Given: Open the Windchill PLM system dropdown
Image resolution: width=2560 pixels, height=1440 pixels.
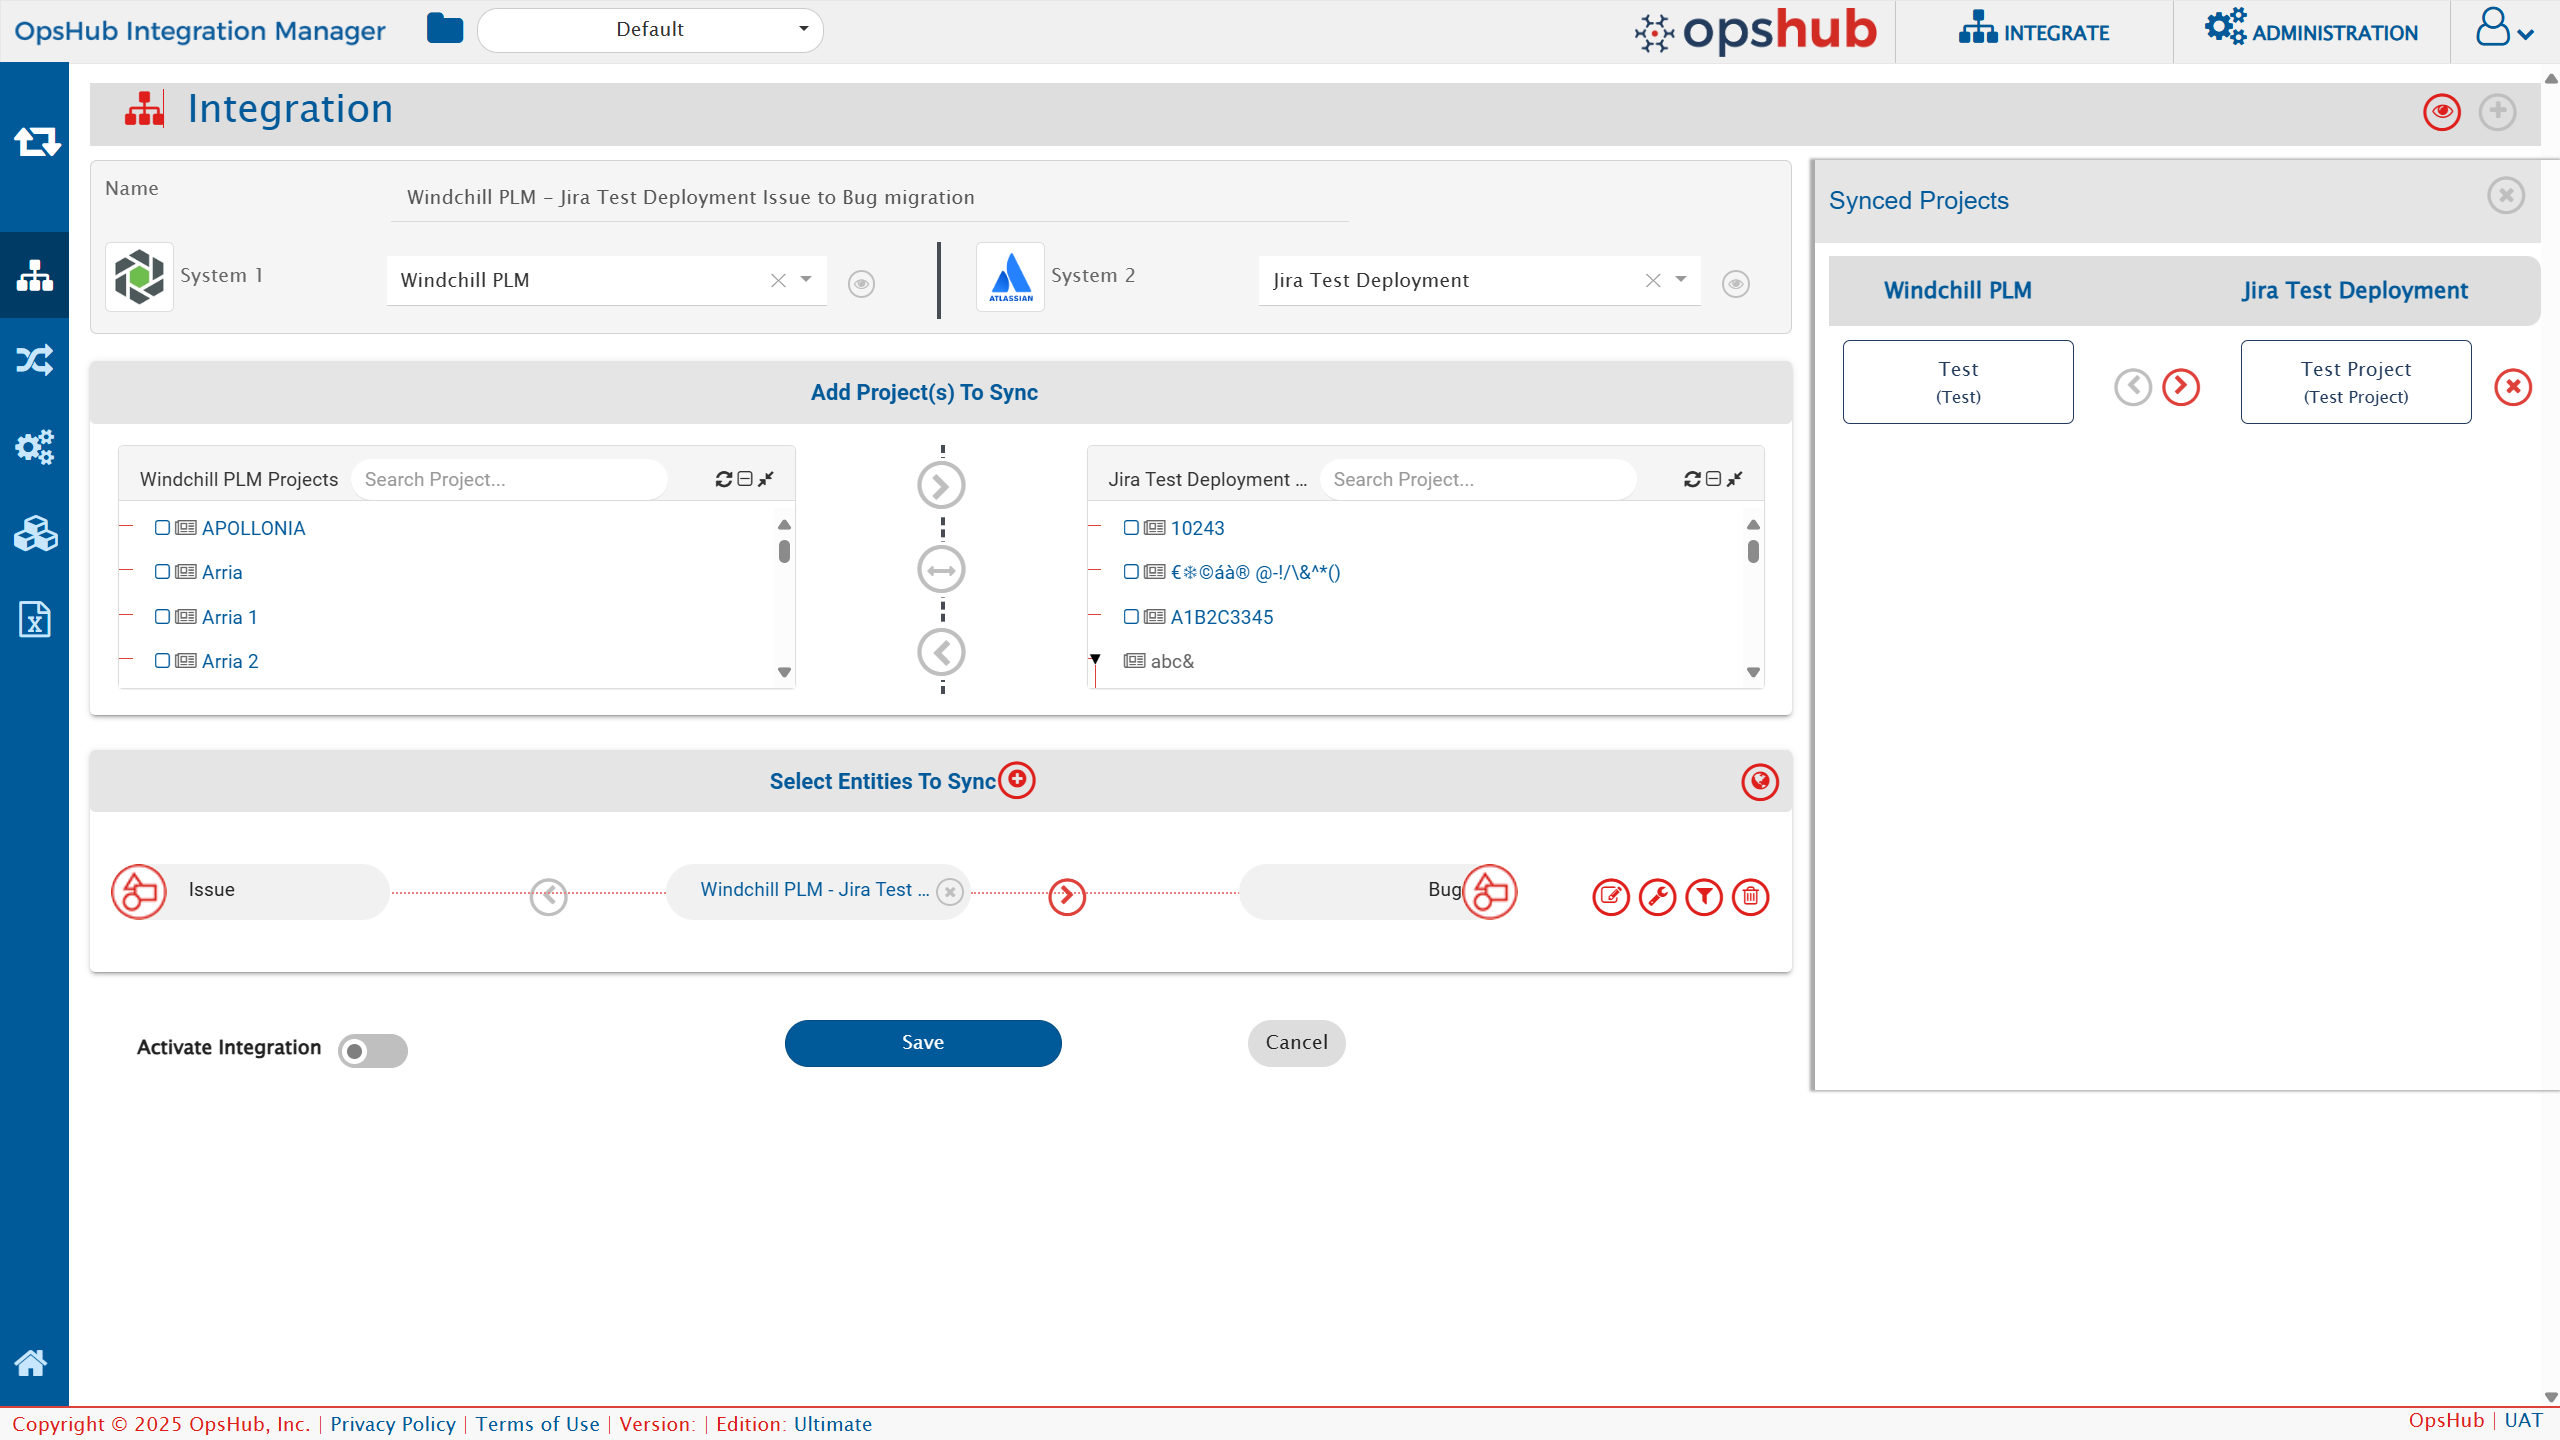Looking at the screenshot, I should (806, 280).
